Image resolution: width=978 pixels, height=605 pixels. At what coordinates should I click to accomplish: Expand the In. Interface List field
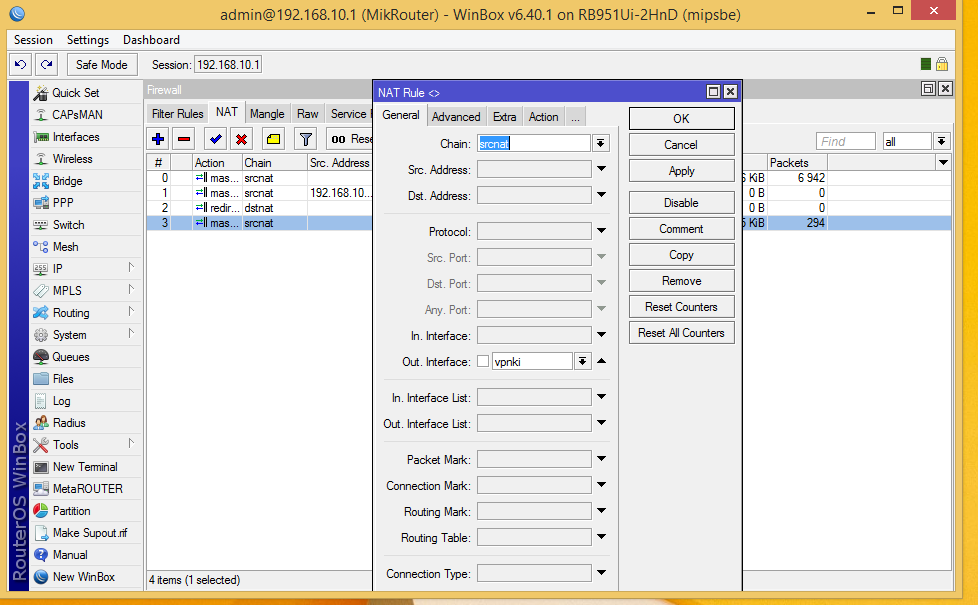coord(601,397)
